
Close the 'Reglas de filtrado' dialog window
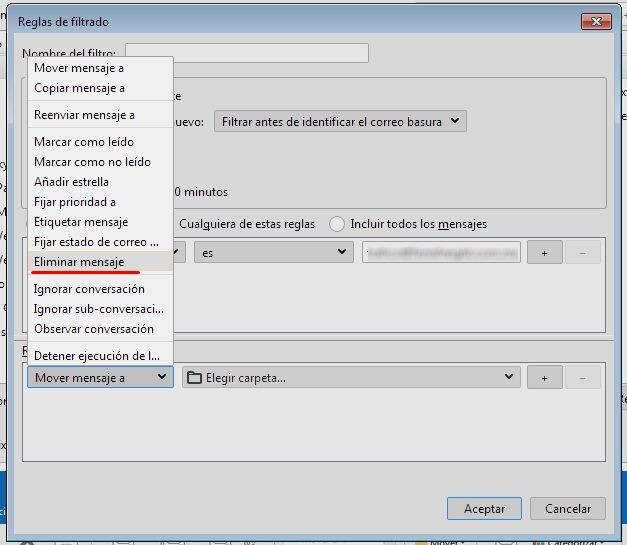click(596, 22)
